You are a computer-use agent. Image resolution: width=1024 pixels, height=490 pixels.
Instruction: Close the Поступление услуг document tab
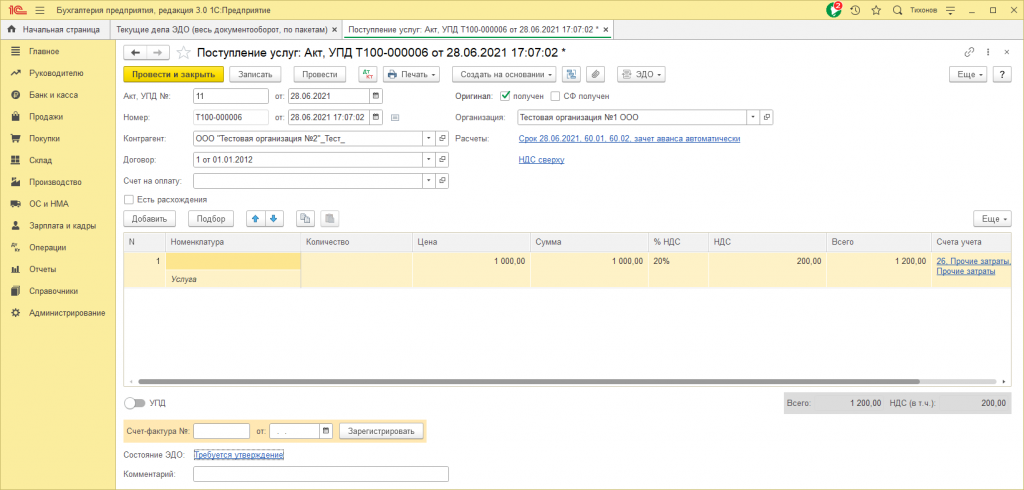605,29
